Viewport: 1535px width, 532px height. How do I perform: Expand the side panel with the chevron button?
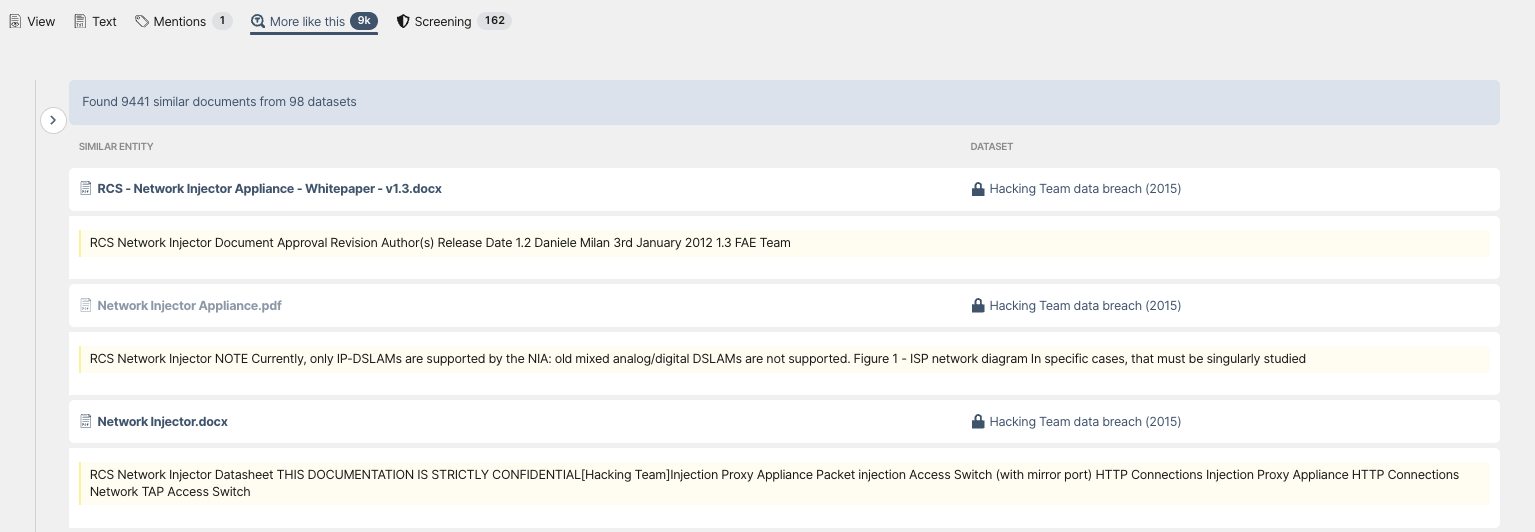[53, 120]
